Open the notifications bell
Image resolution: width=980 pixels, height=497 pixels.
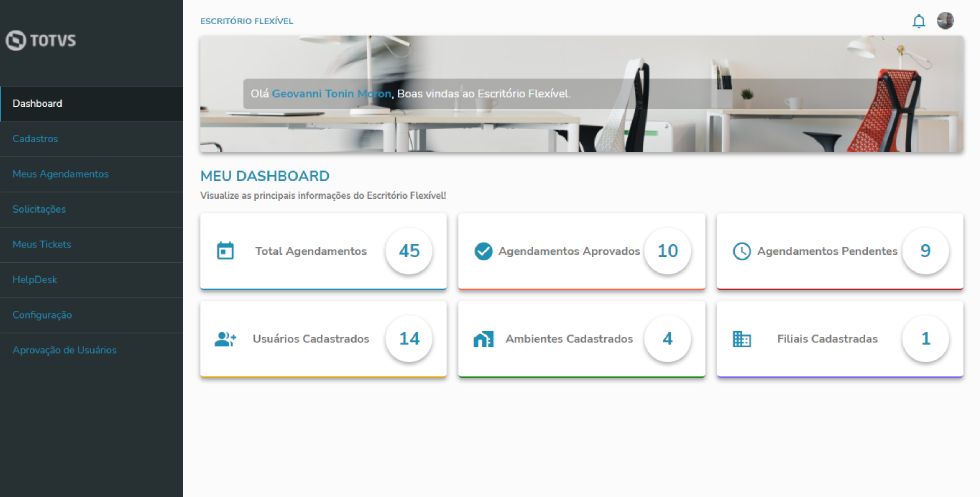coord(918,21)
